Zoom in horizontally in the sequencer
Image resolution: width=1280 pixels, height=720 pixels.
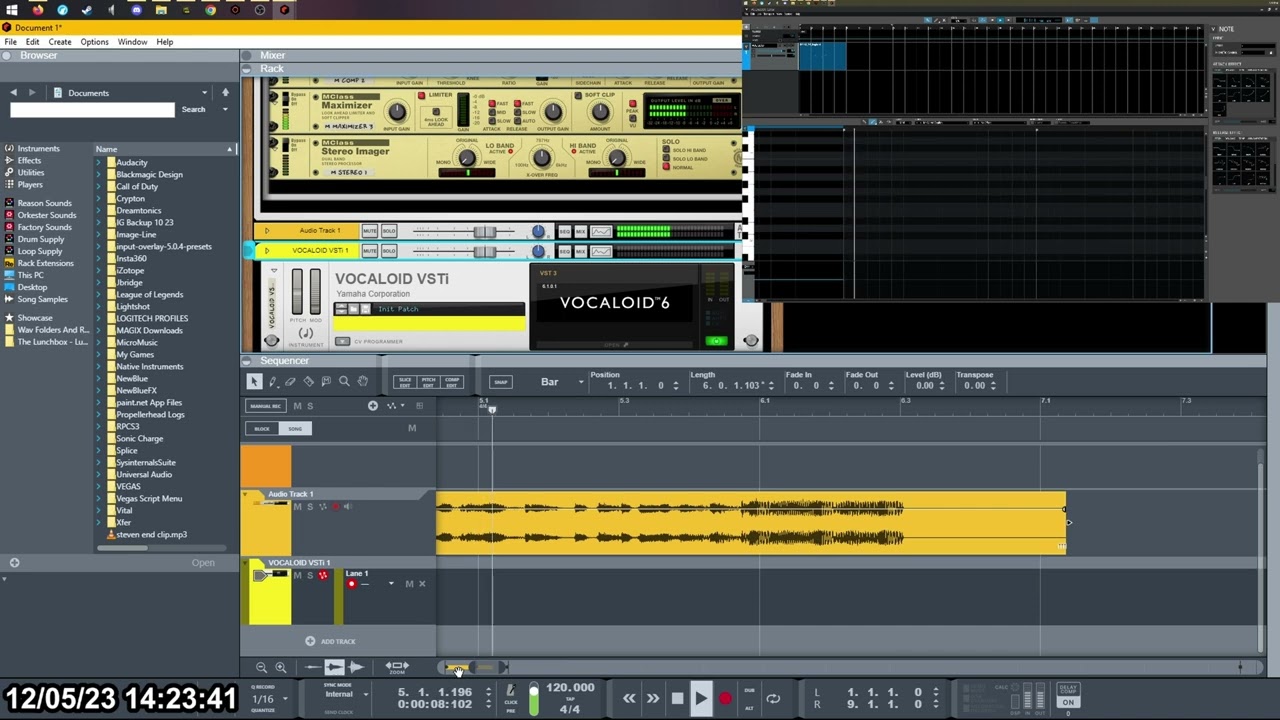280,667
